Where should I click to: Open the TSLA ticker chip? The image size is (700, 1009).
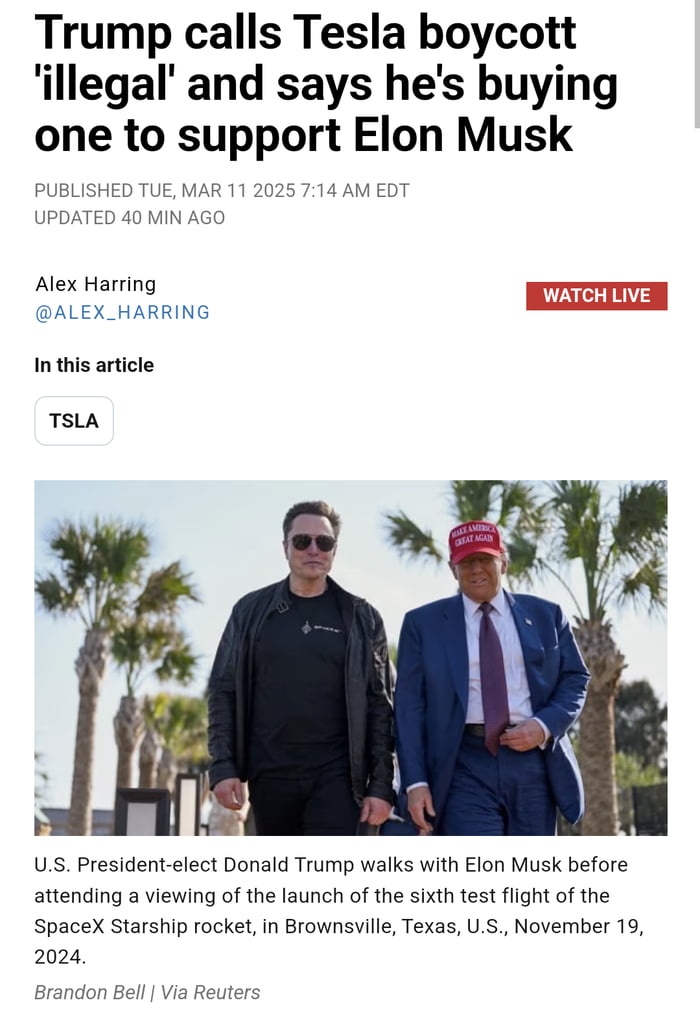[x=74, y=421]
